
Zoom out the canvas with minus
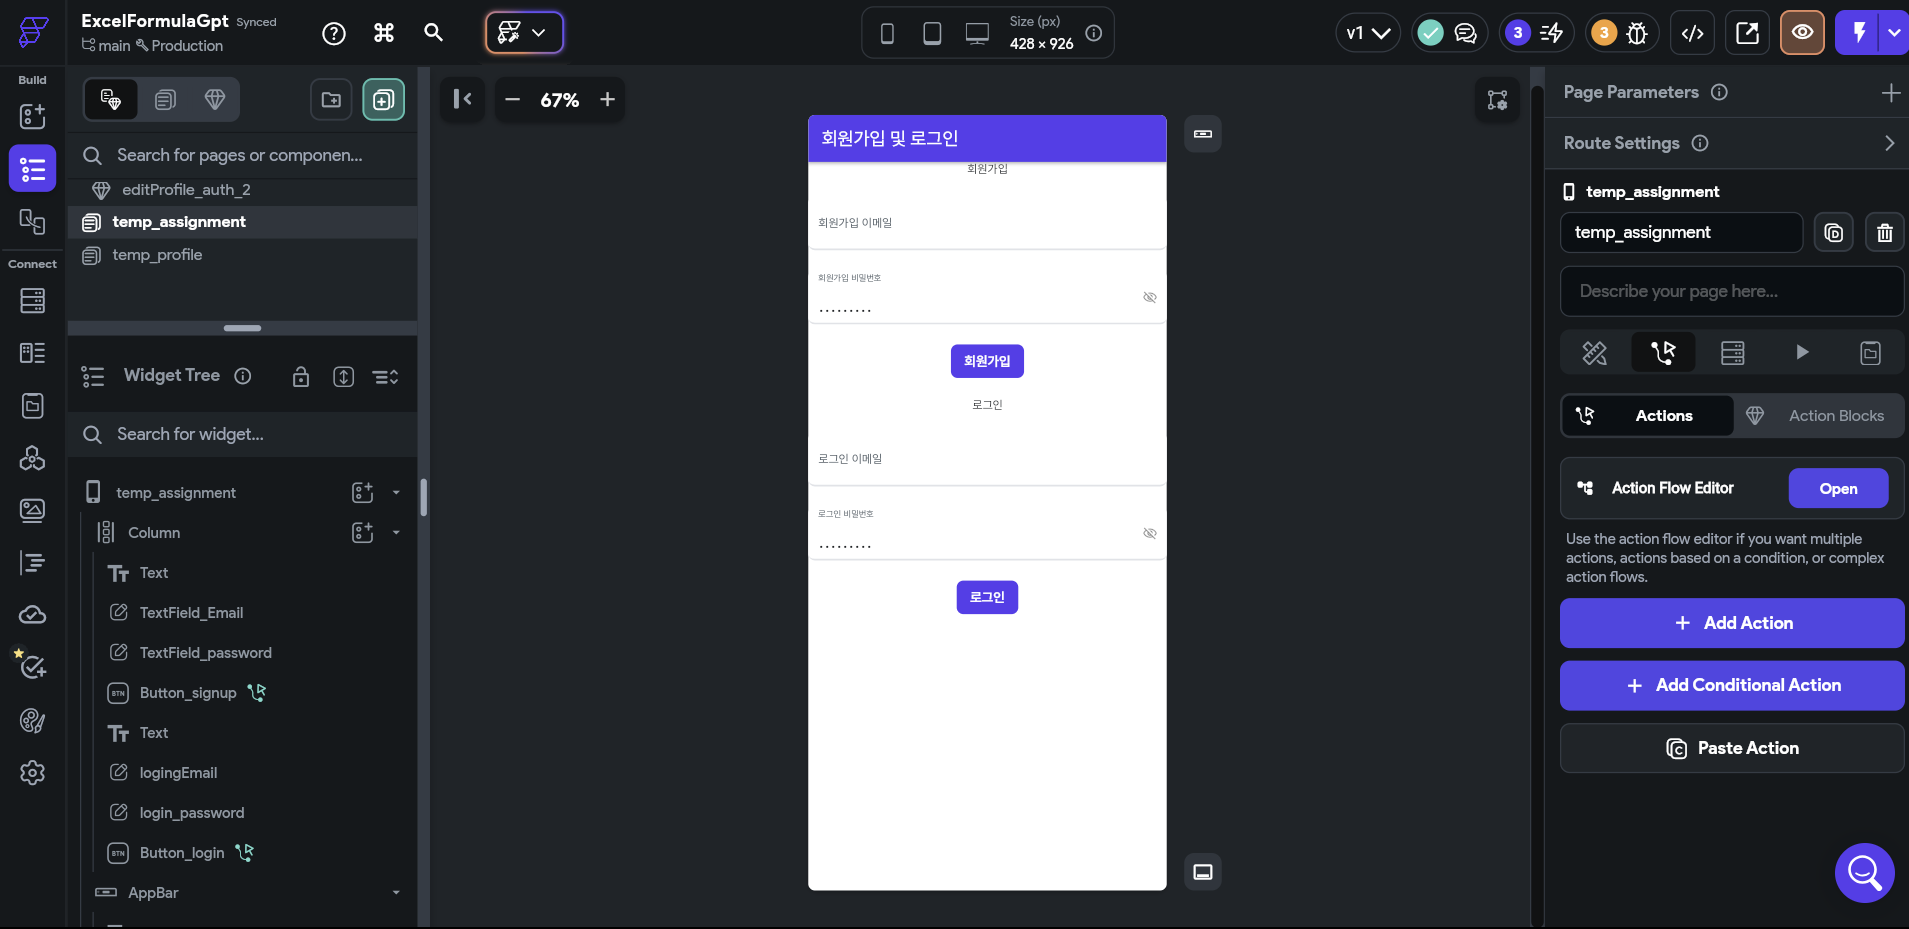coord(512,99)
